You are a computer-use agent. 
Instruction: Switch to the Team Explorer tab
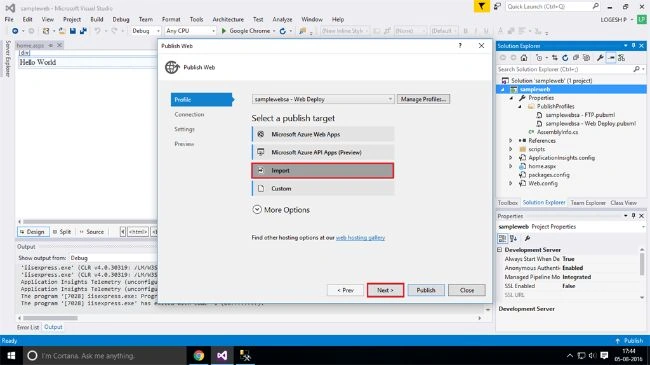588,203
